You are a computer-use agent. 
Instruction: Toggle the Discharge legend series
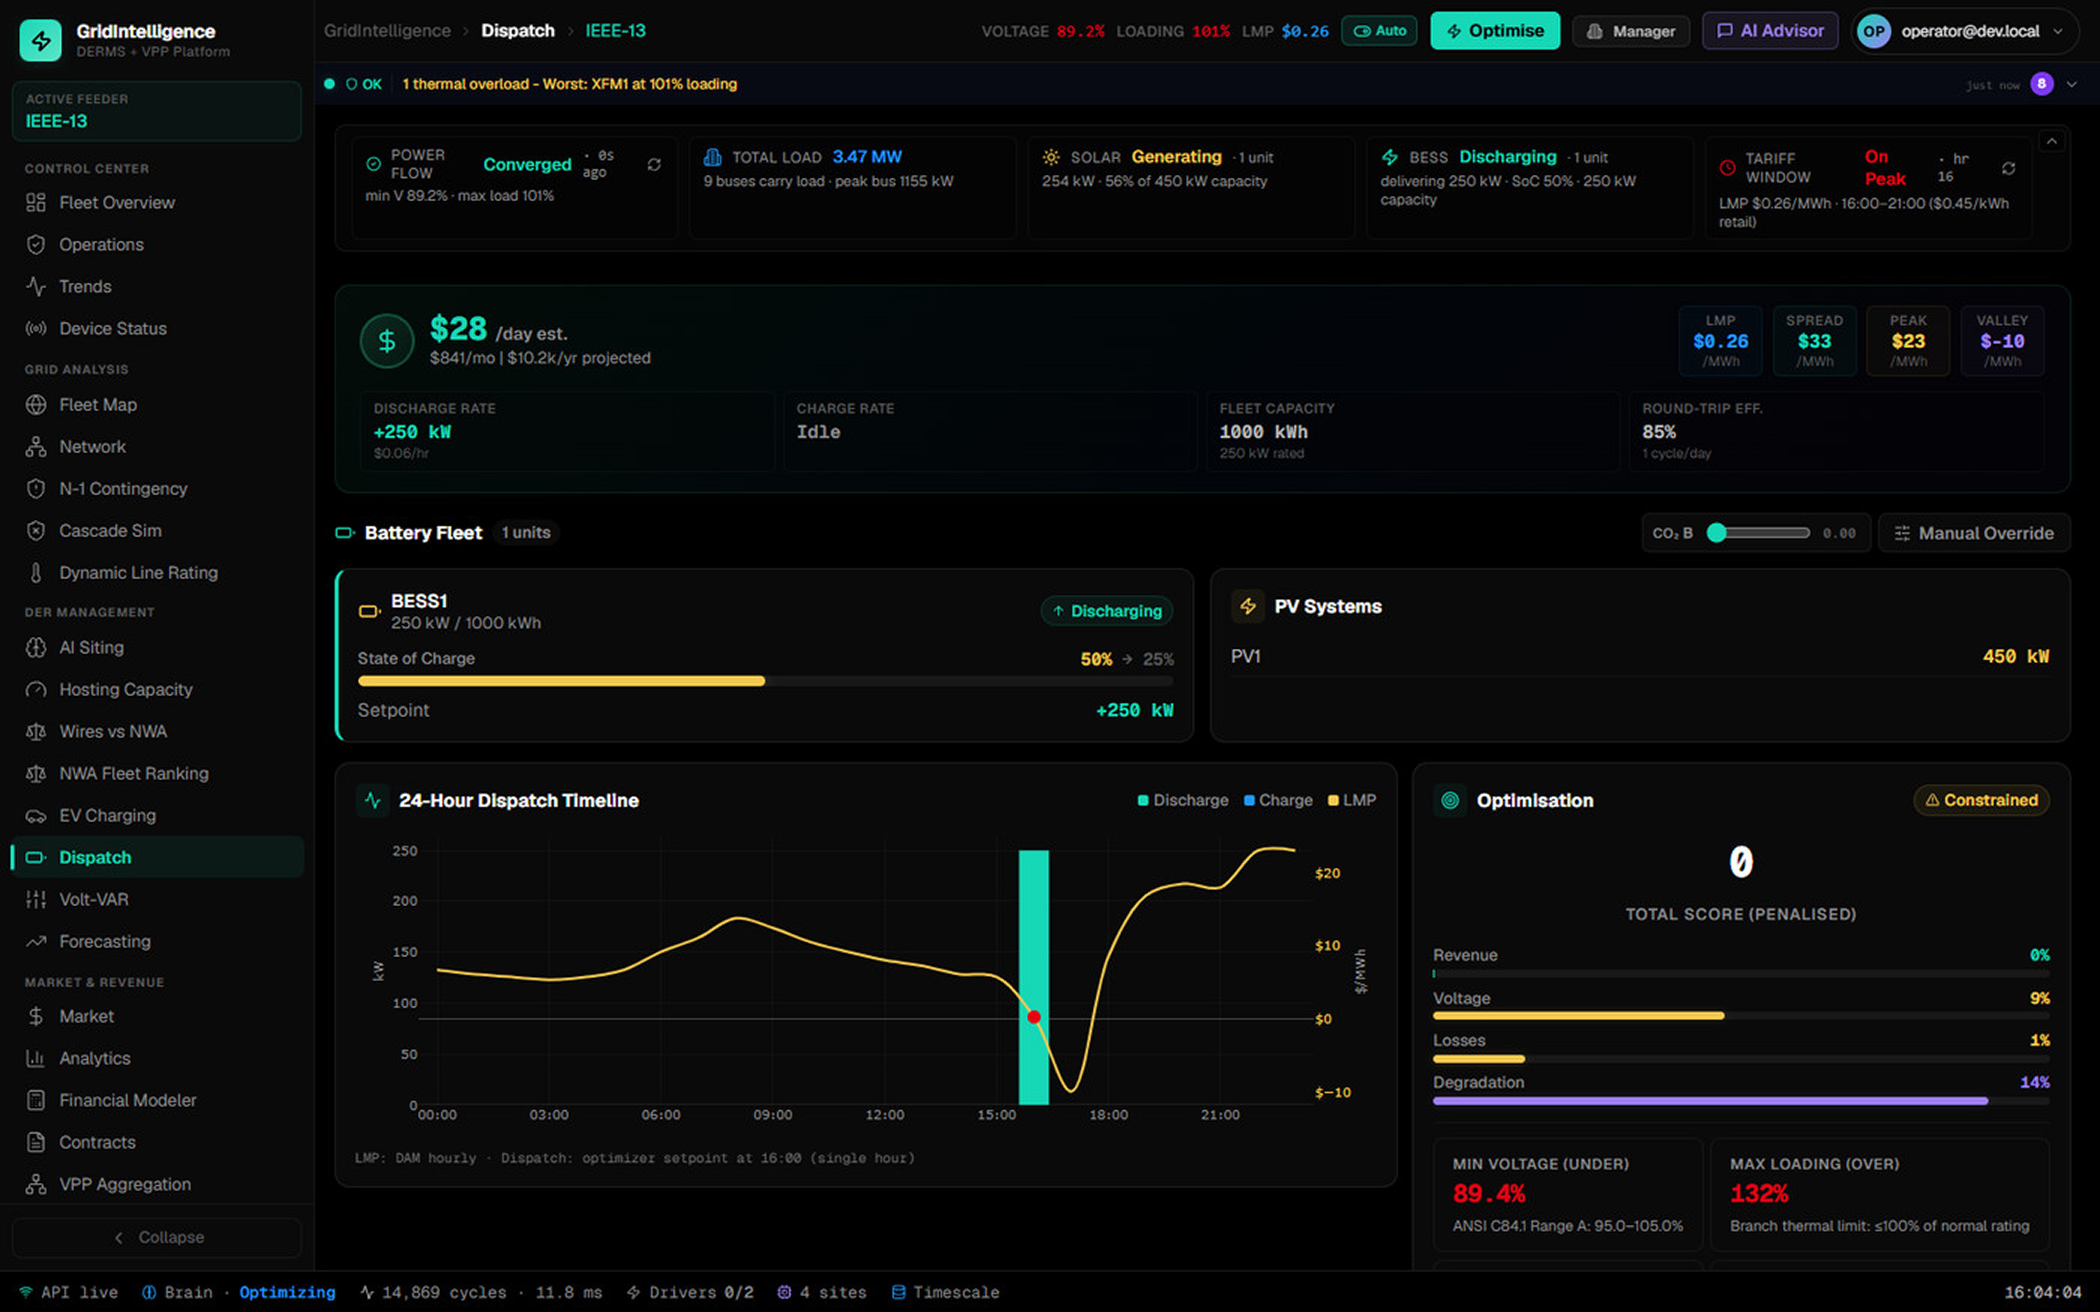click(1182, 800)
